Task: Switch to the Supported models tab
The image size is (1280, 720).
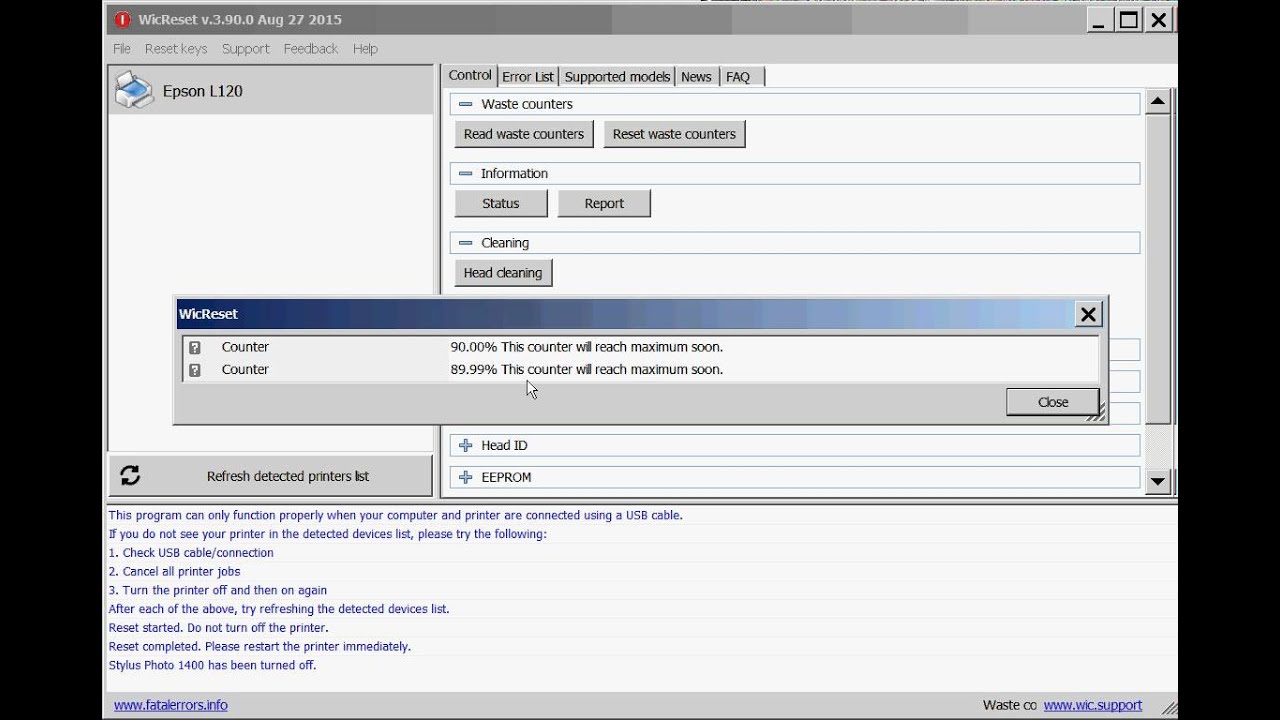Action: point(617,77)
